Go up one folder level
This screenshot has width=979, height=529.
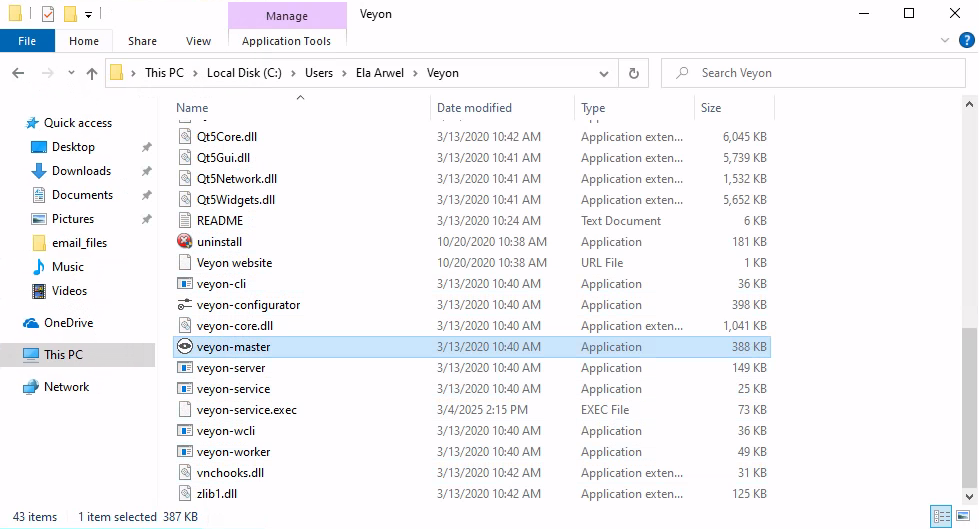point(92,73)
